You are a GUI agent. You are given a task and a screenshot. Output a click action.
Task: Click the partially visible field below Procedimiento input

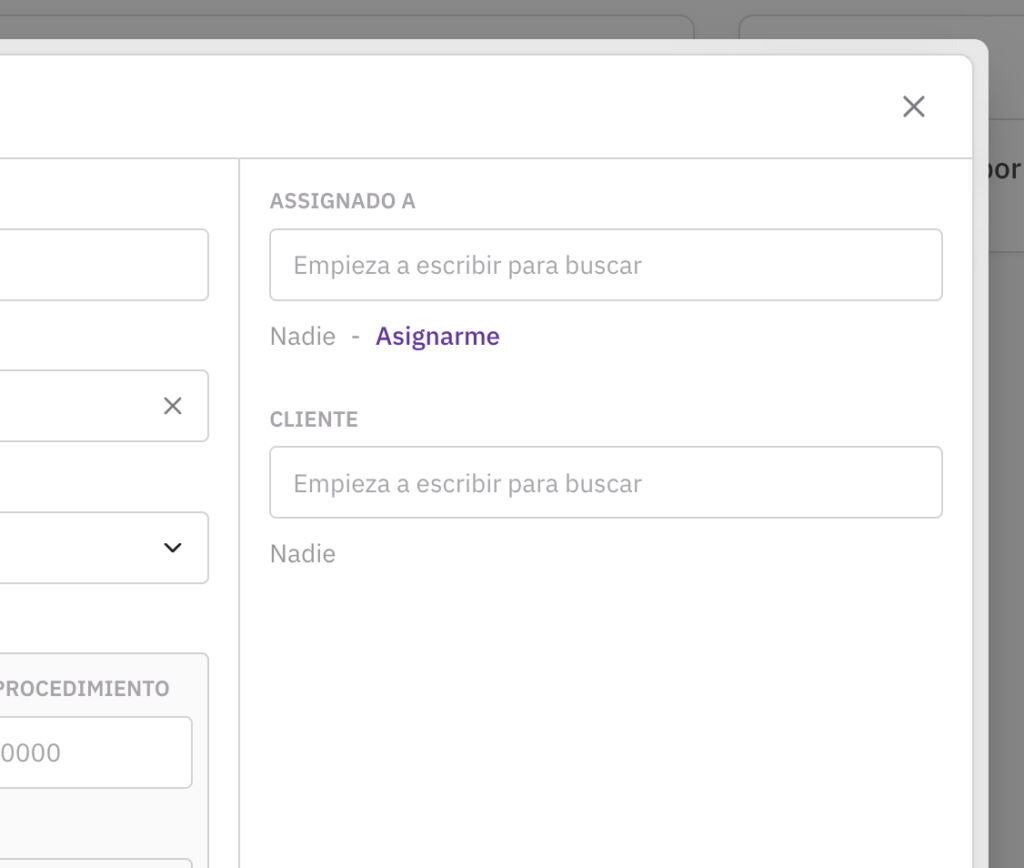pyautogui.click(x=95, y=862)
